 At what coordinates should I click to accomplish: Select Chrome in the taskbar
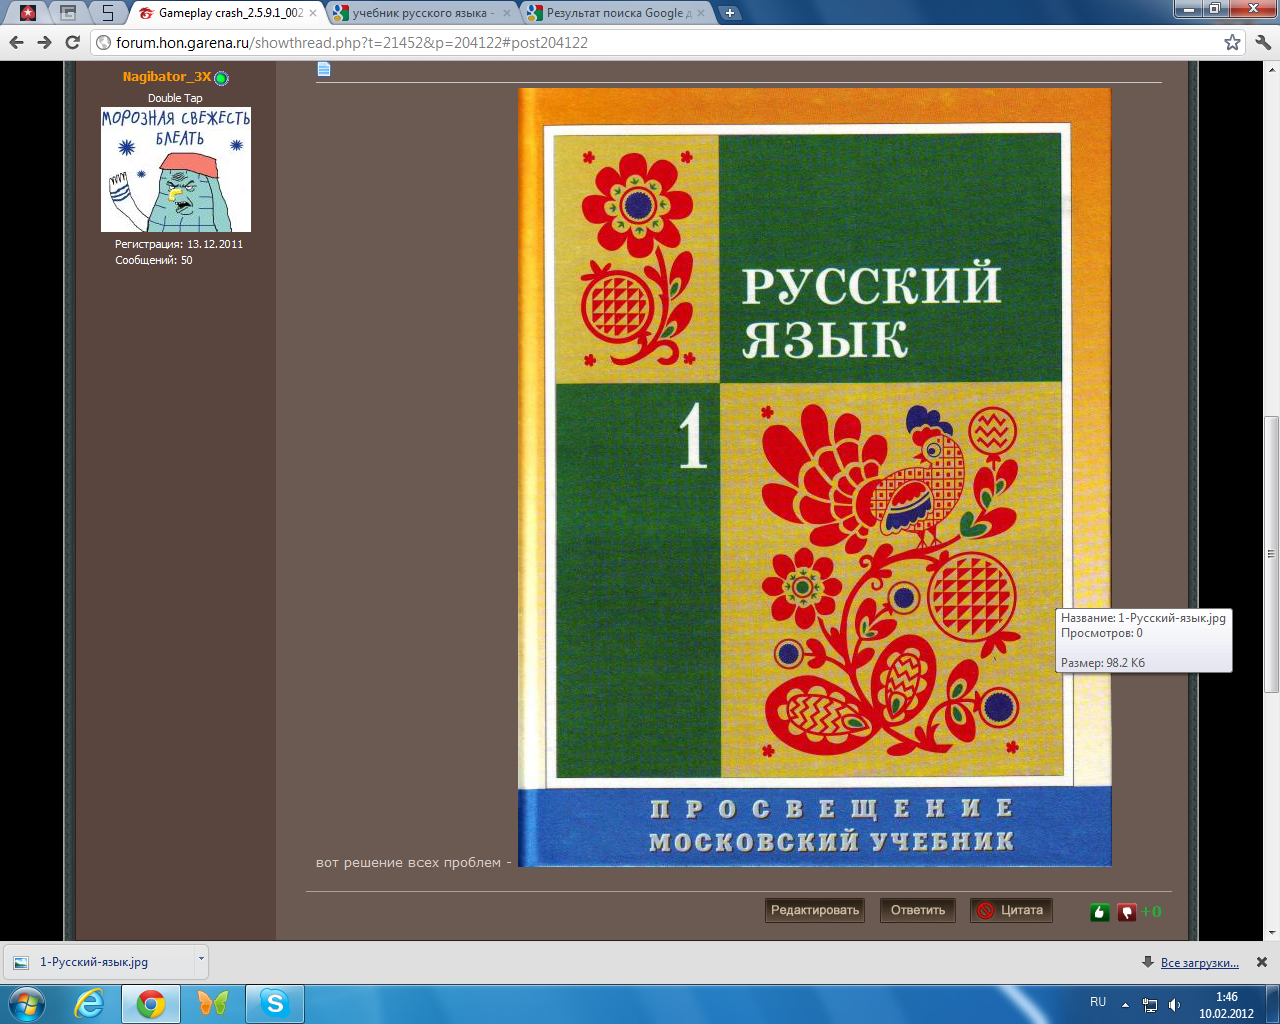[x=151, y=1003]
